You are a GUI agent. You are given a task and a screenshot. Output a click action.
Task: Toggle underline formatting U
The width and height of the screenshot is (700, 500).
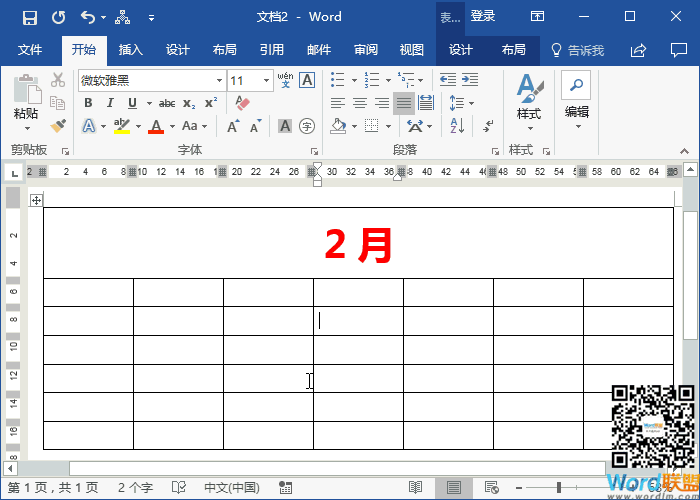[x=132, y=103]
